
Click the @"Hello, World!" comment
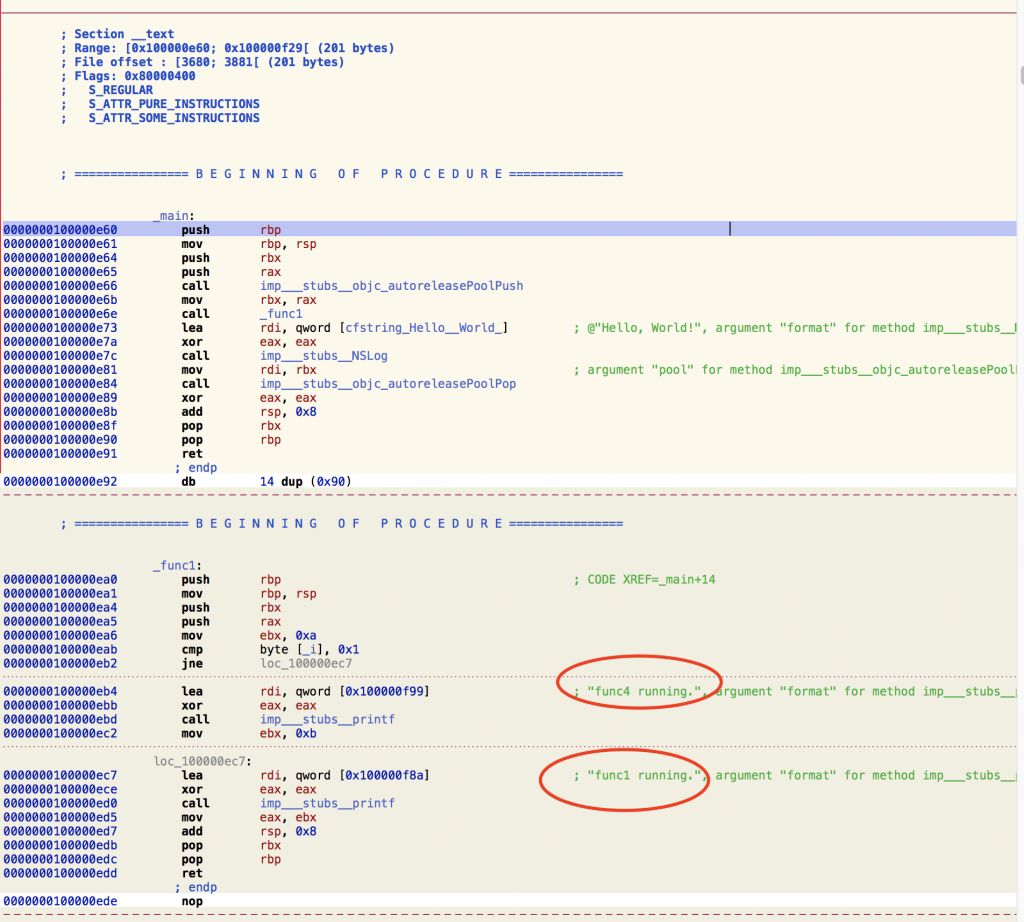click(643, 327)
